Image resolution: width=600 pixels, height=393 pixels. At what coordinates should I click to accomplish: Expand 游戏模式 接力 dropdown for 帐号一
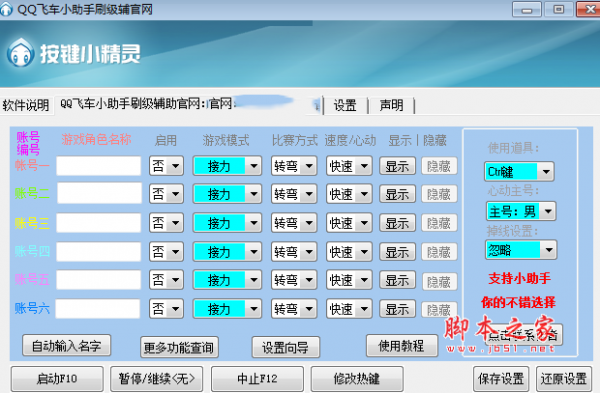click(x=227, y=166)
